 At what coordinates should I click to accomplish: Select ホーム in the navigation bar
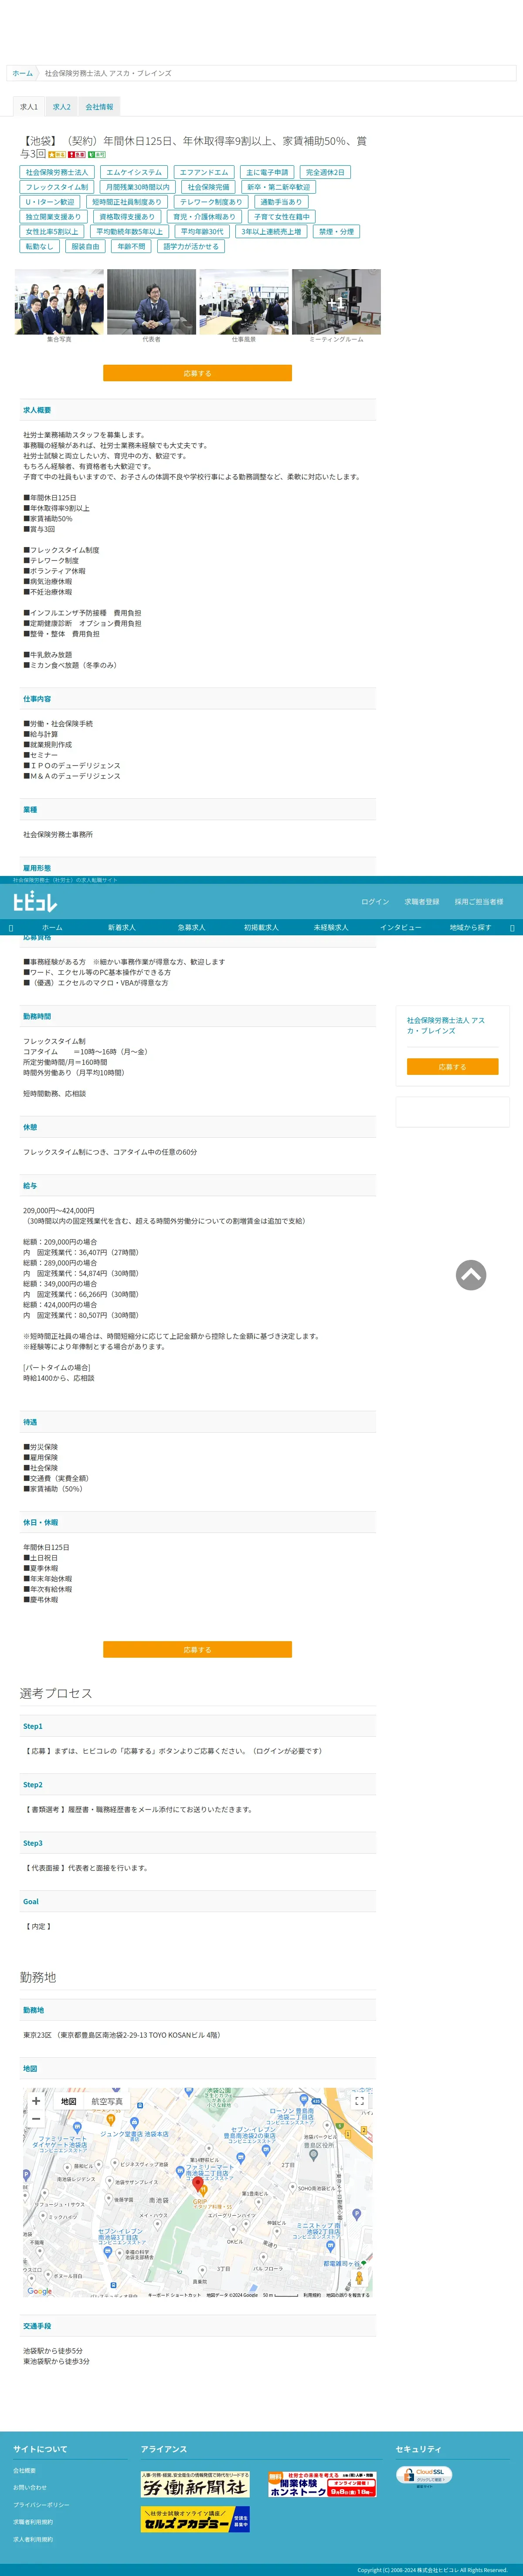(x=52, y=928)
